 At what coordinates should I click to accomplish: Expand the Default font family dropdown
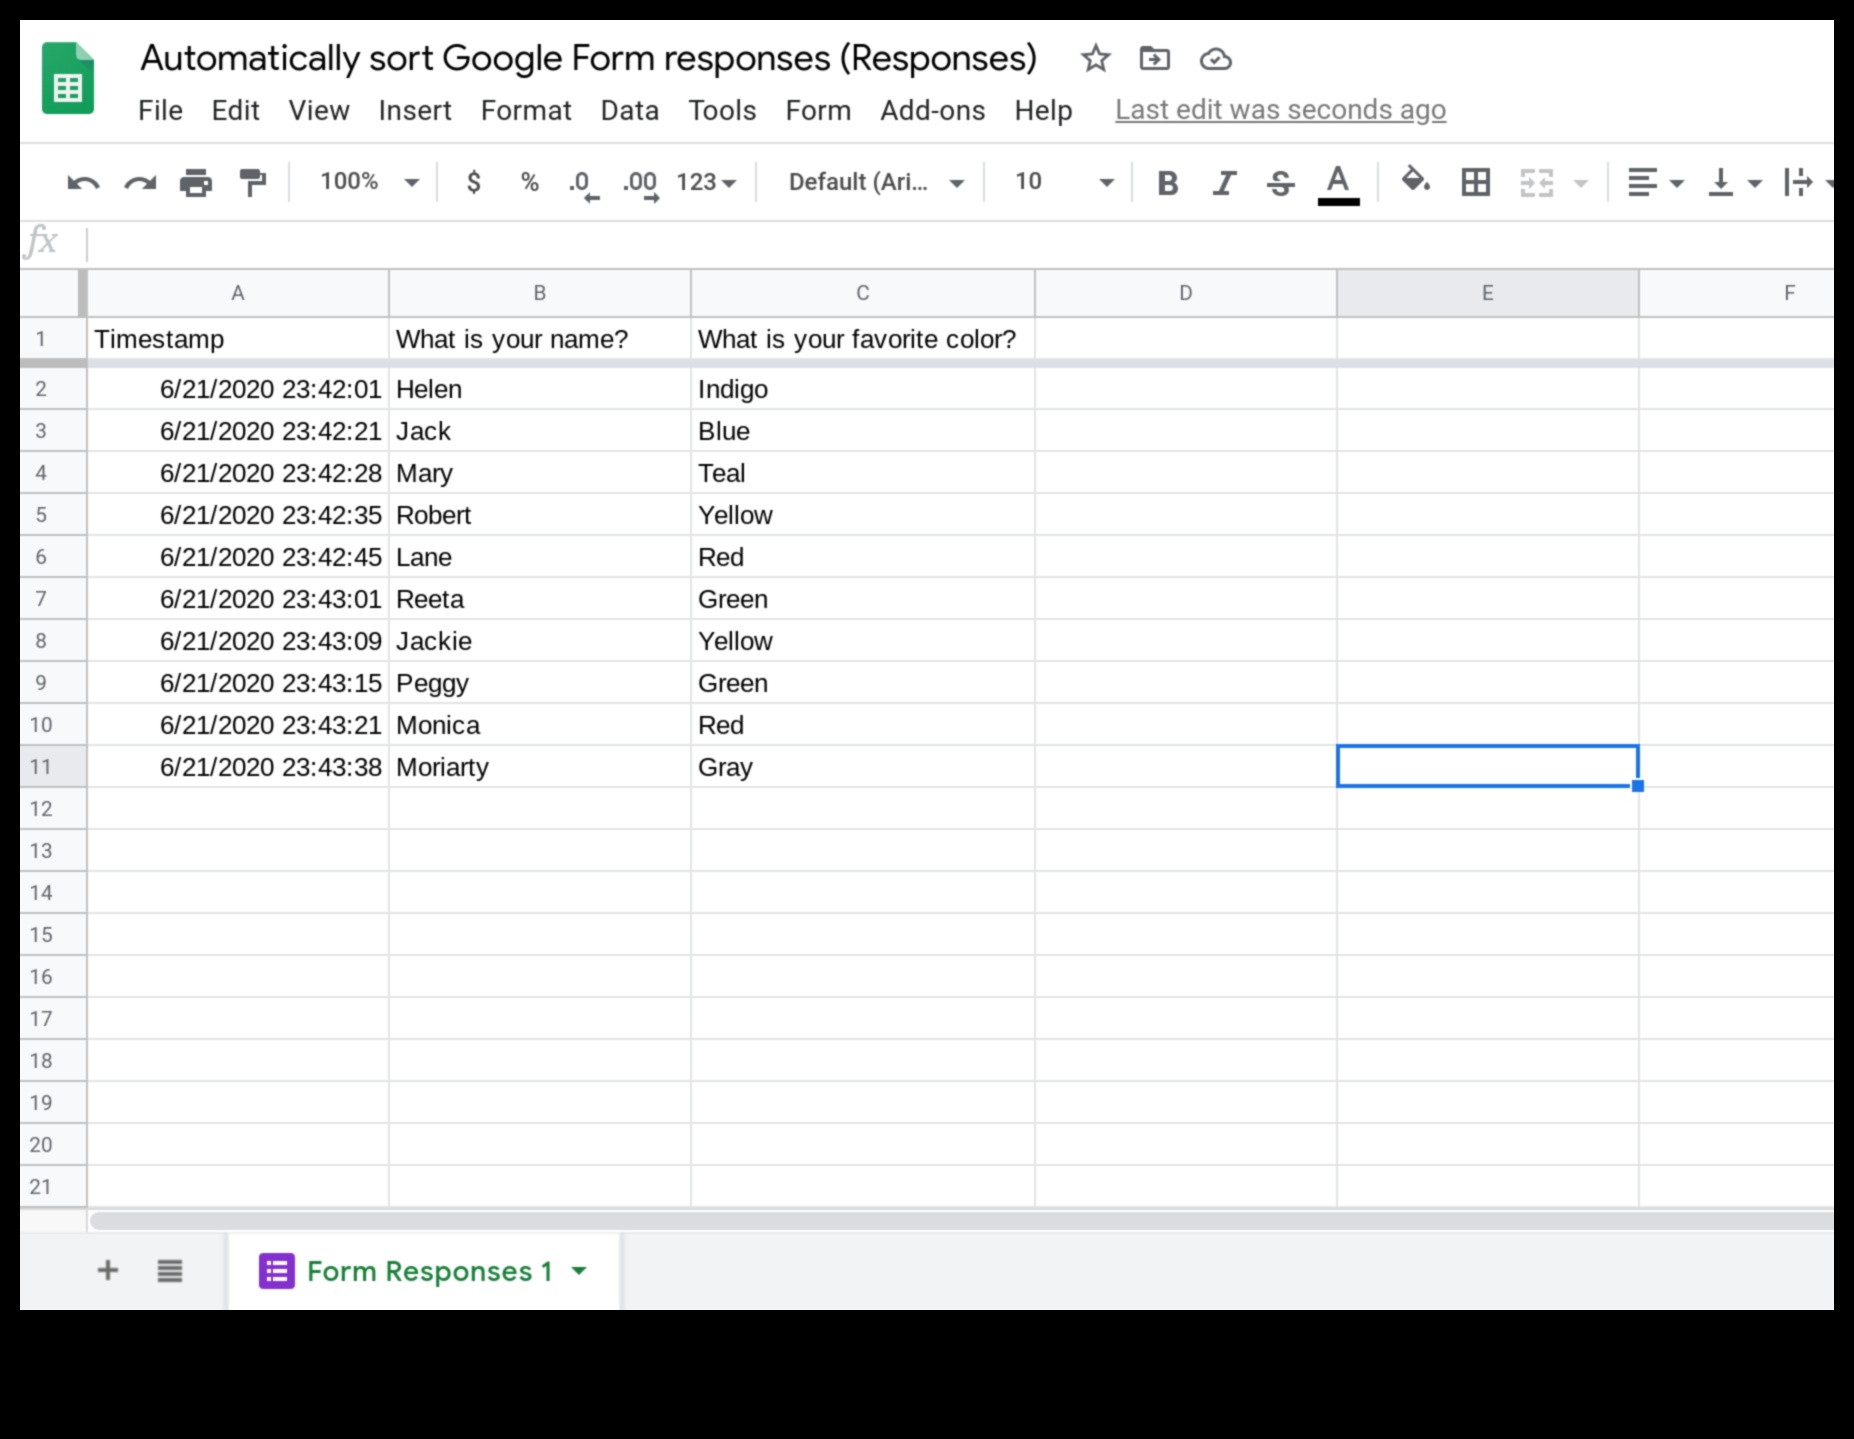[875, 182]
